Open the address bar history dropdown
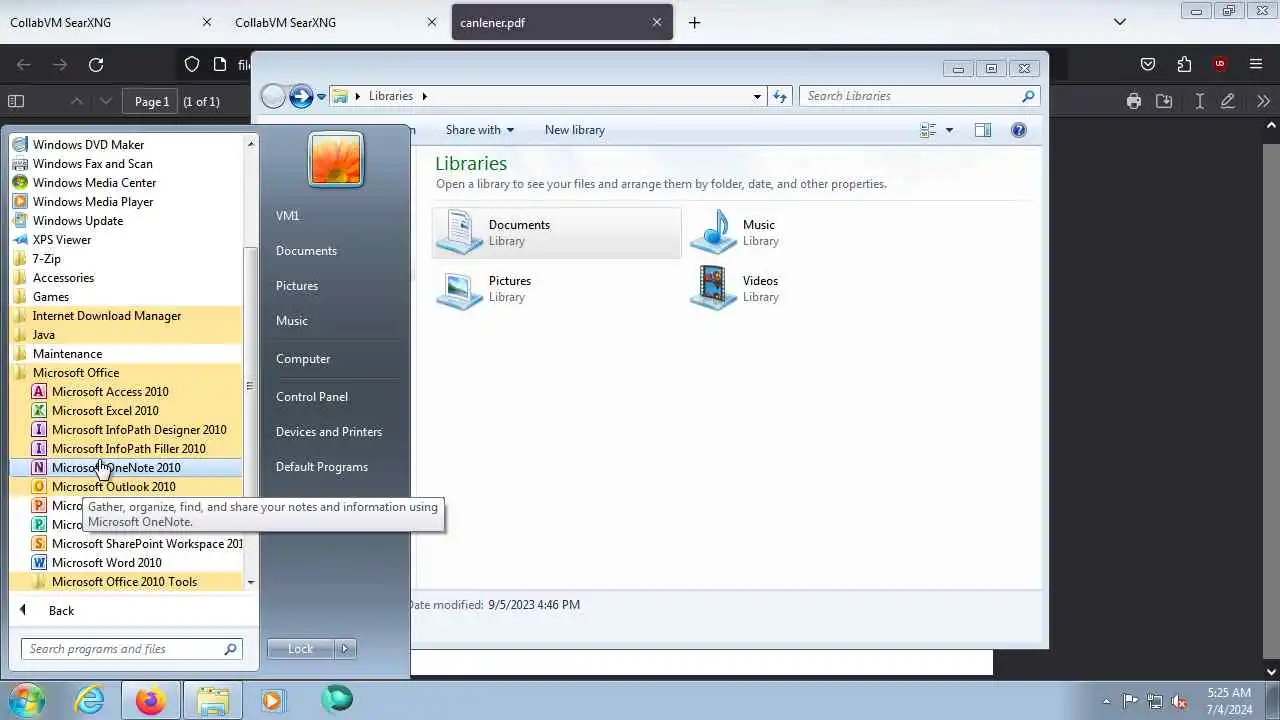 (x=757, y=96)
